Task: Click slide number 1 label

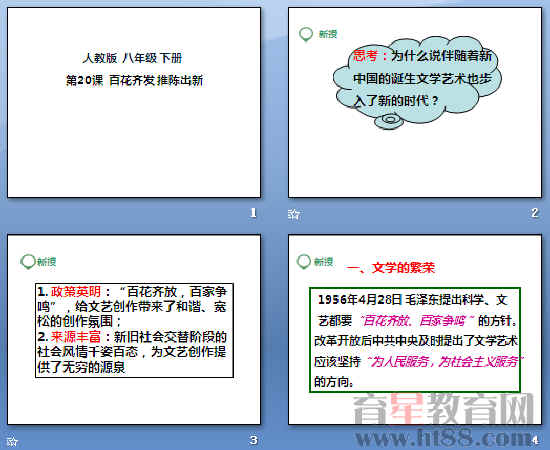Action: (x=253, y=213)
